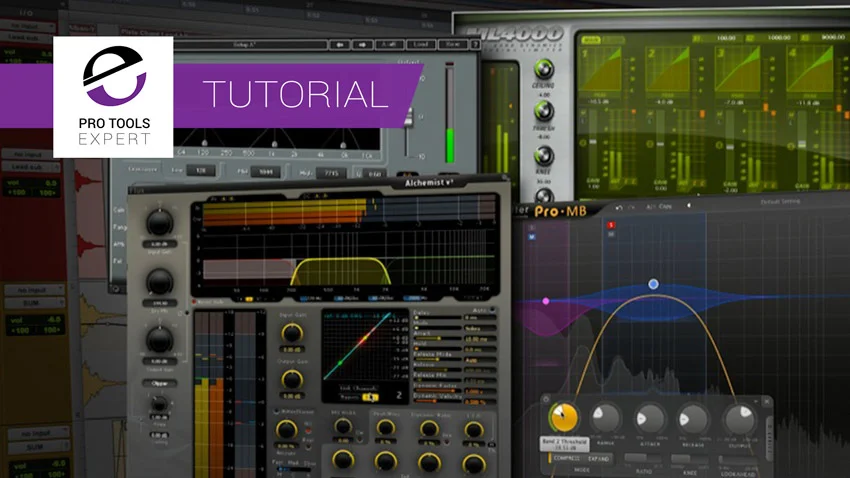850x478 pixels.
Task: Click the Low crossover value field
Action: 201,170
